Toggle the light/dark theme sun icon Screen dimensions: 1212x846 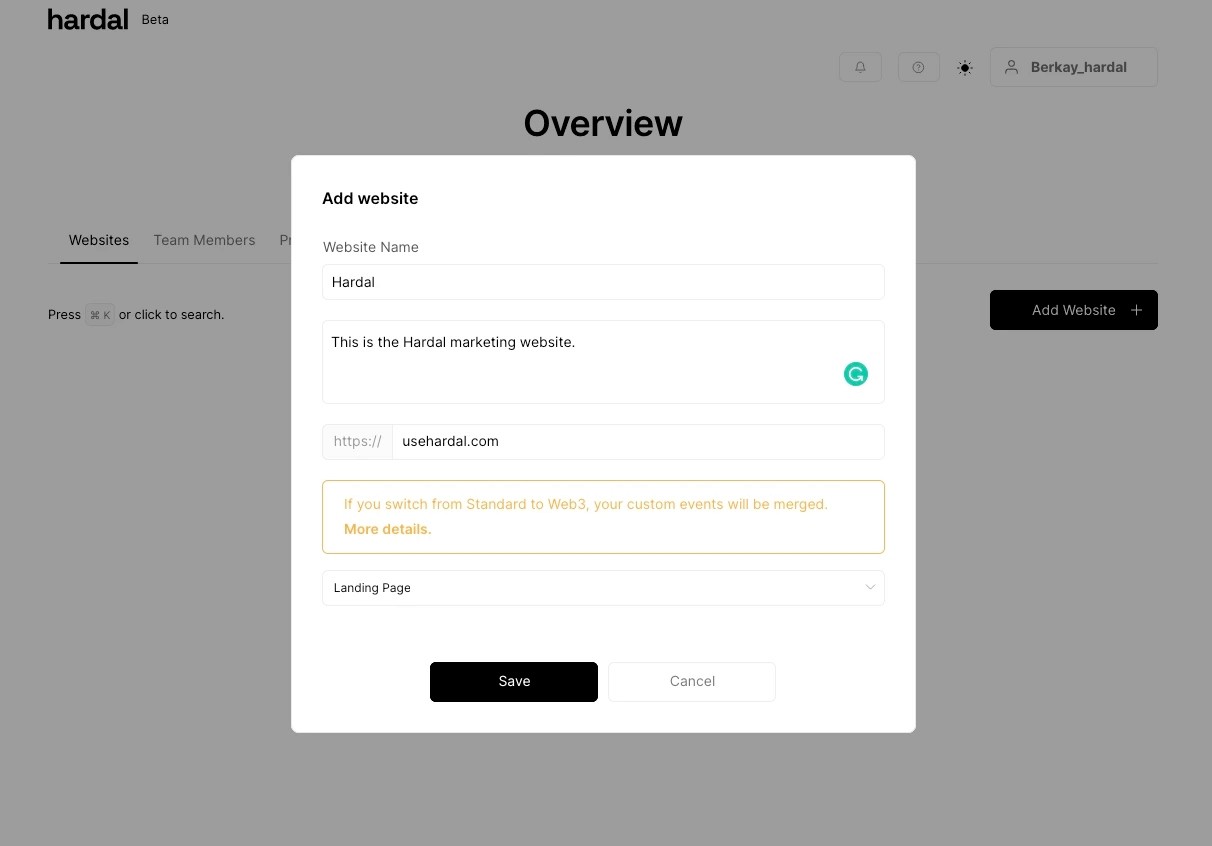pyautogui.click(x=964, y=68)
